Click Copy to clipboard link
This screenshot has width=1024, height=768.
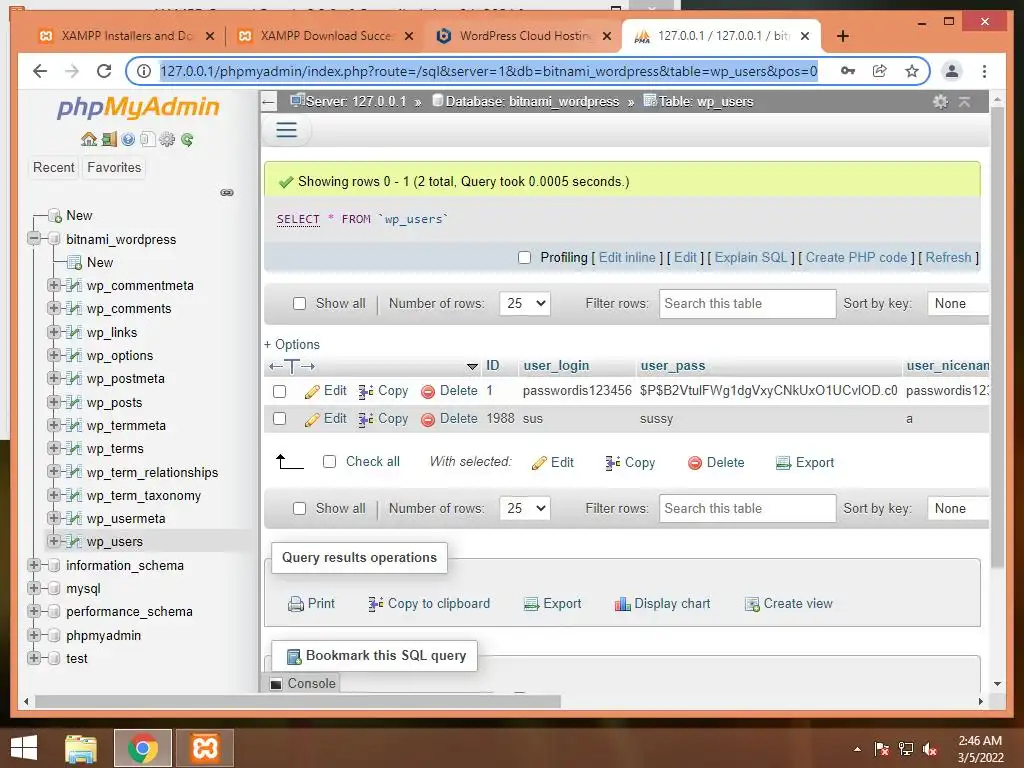tap(438, 604)
